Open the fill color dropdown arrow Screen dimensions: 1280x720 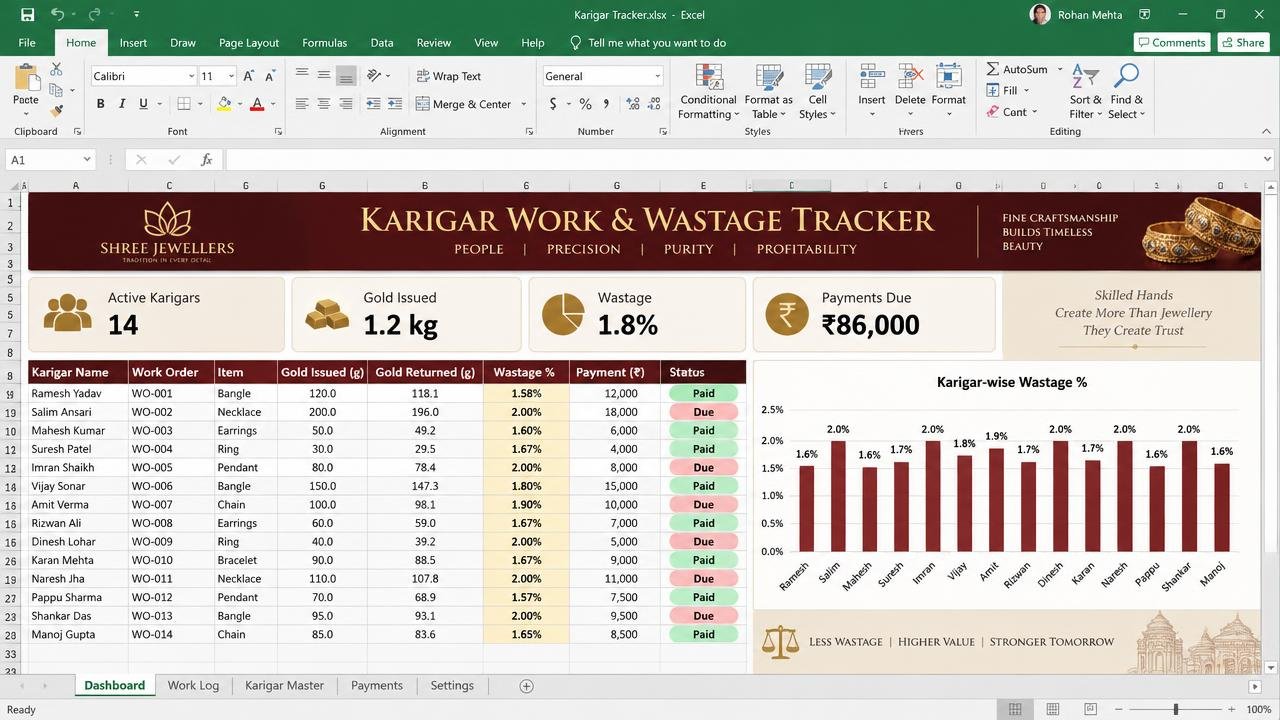tap(239, 104)
